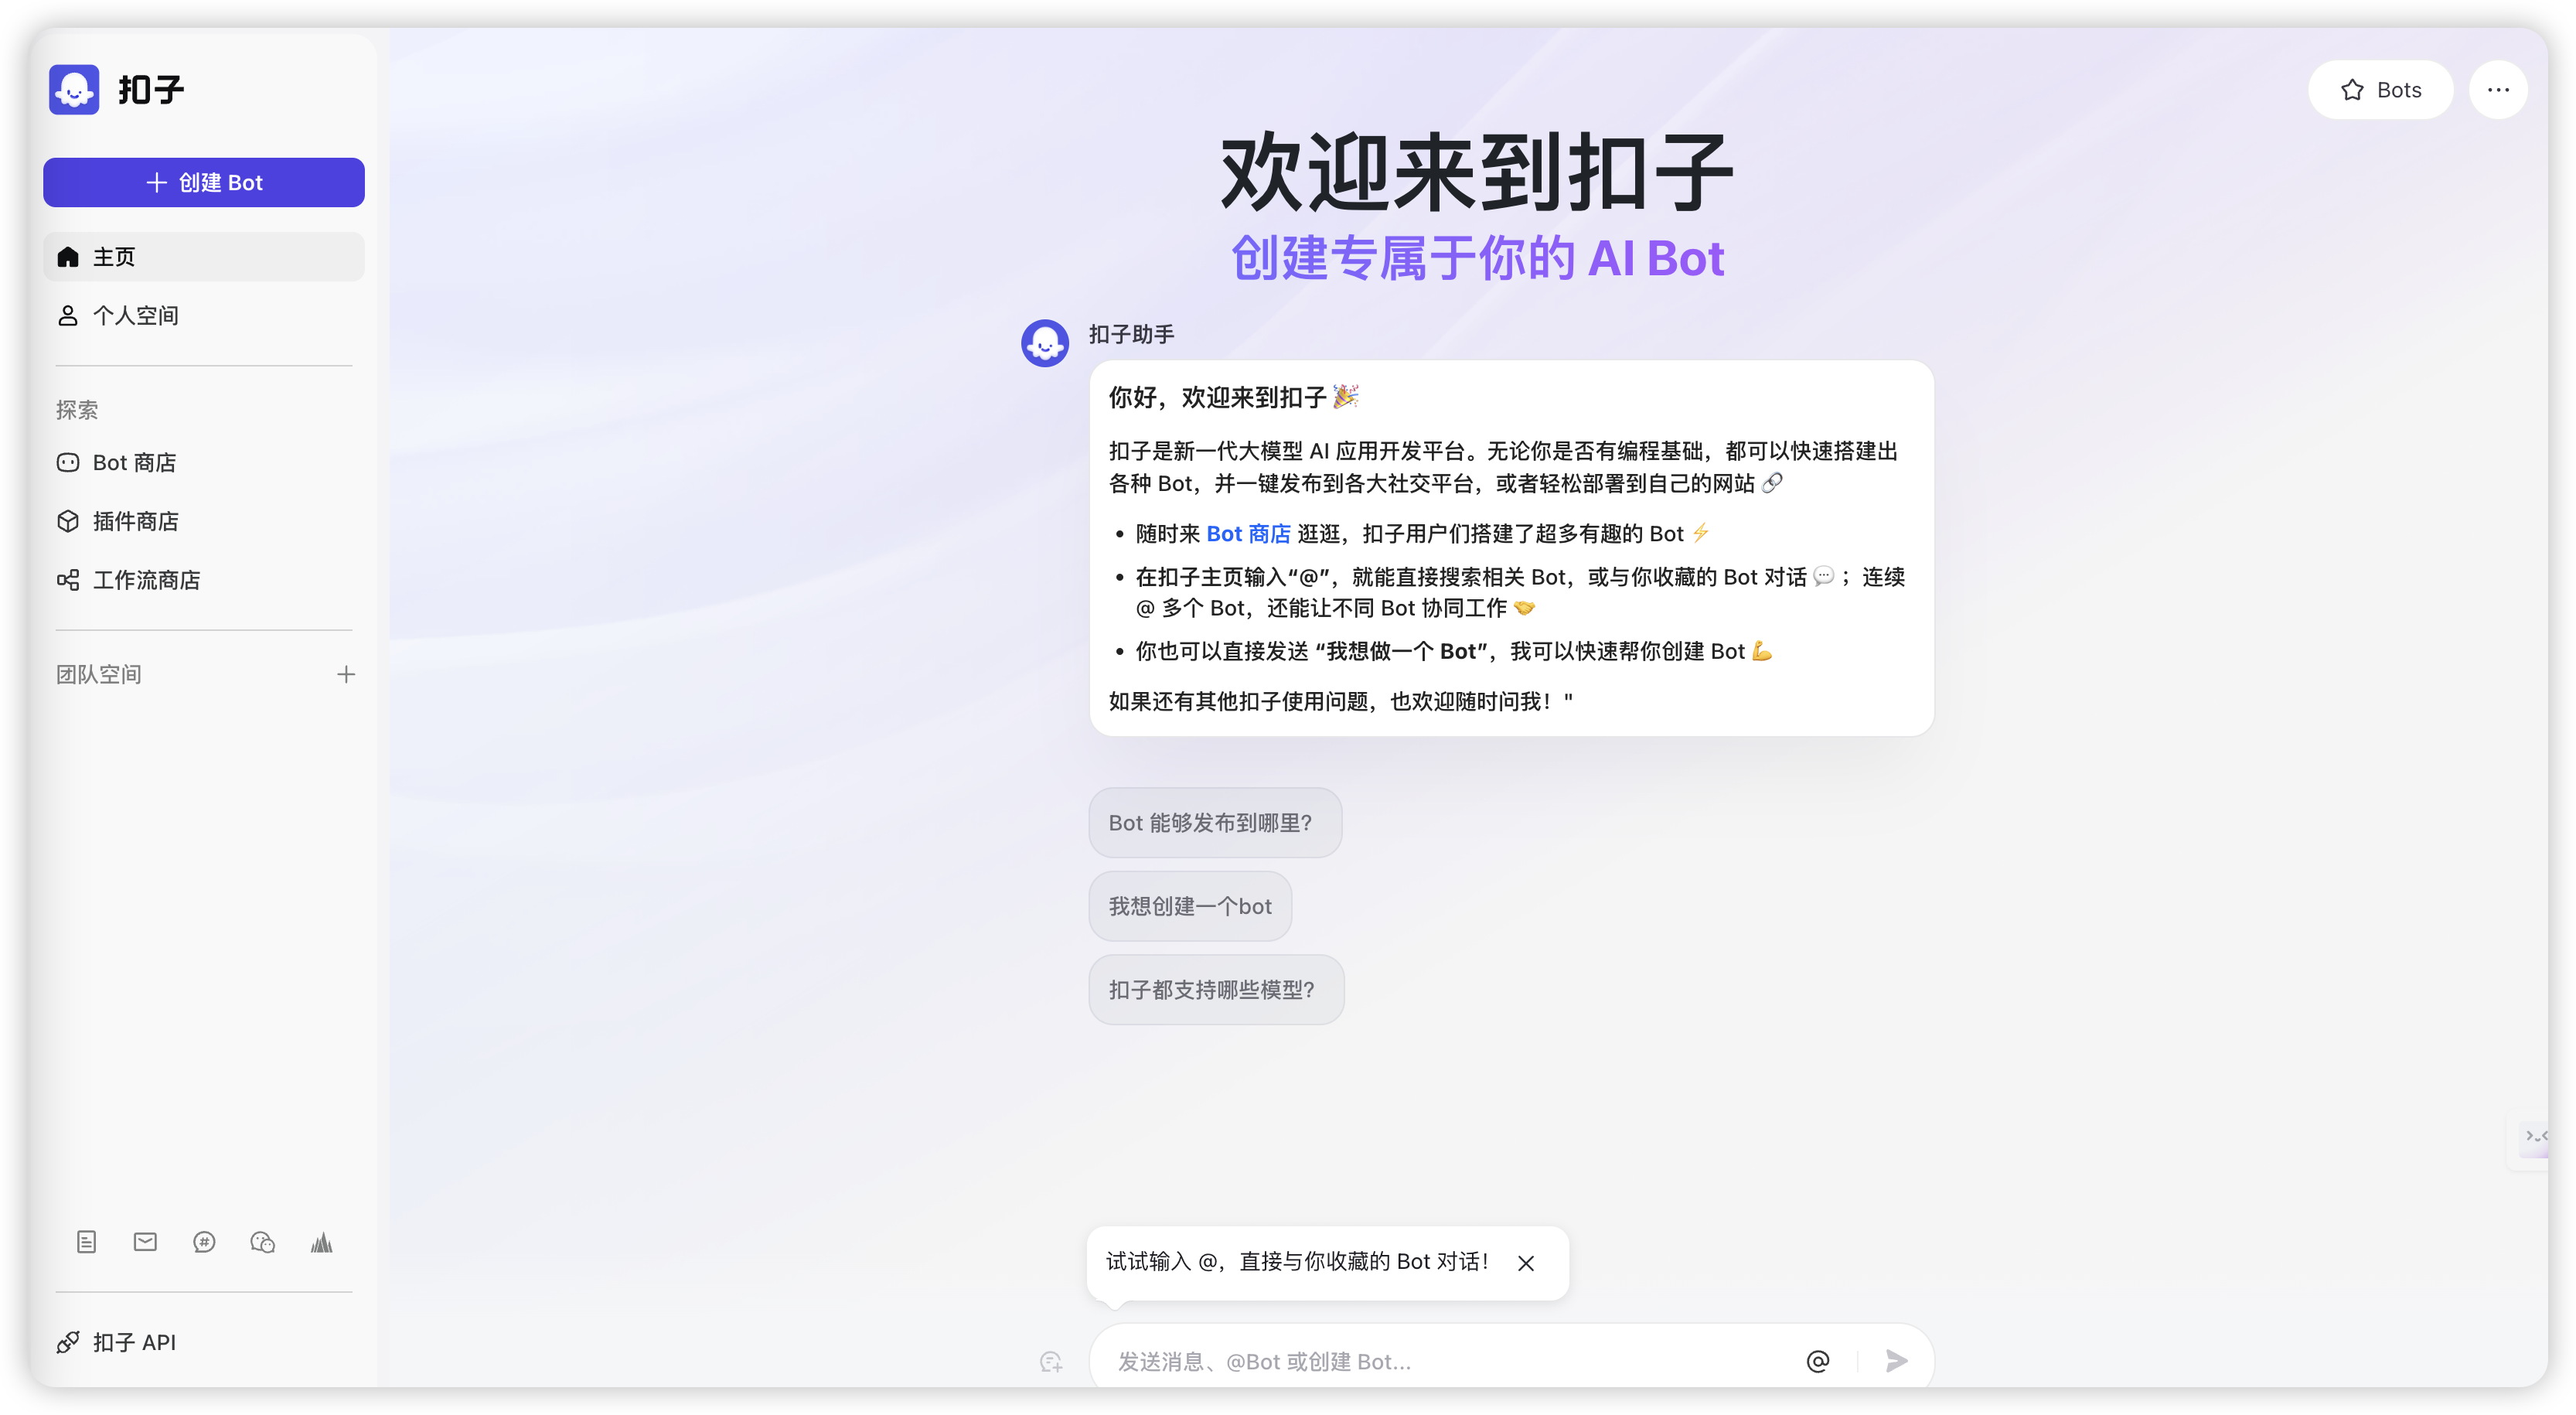Viewport: 2576px width, 1415px height.
Task: Click the 探索 section label
Action: click(77, 410)
